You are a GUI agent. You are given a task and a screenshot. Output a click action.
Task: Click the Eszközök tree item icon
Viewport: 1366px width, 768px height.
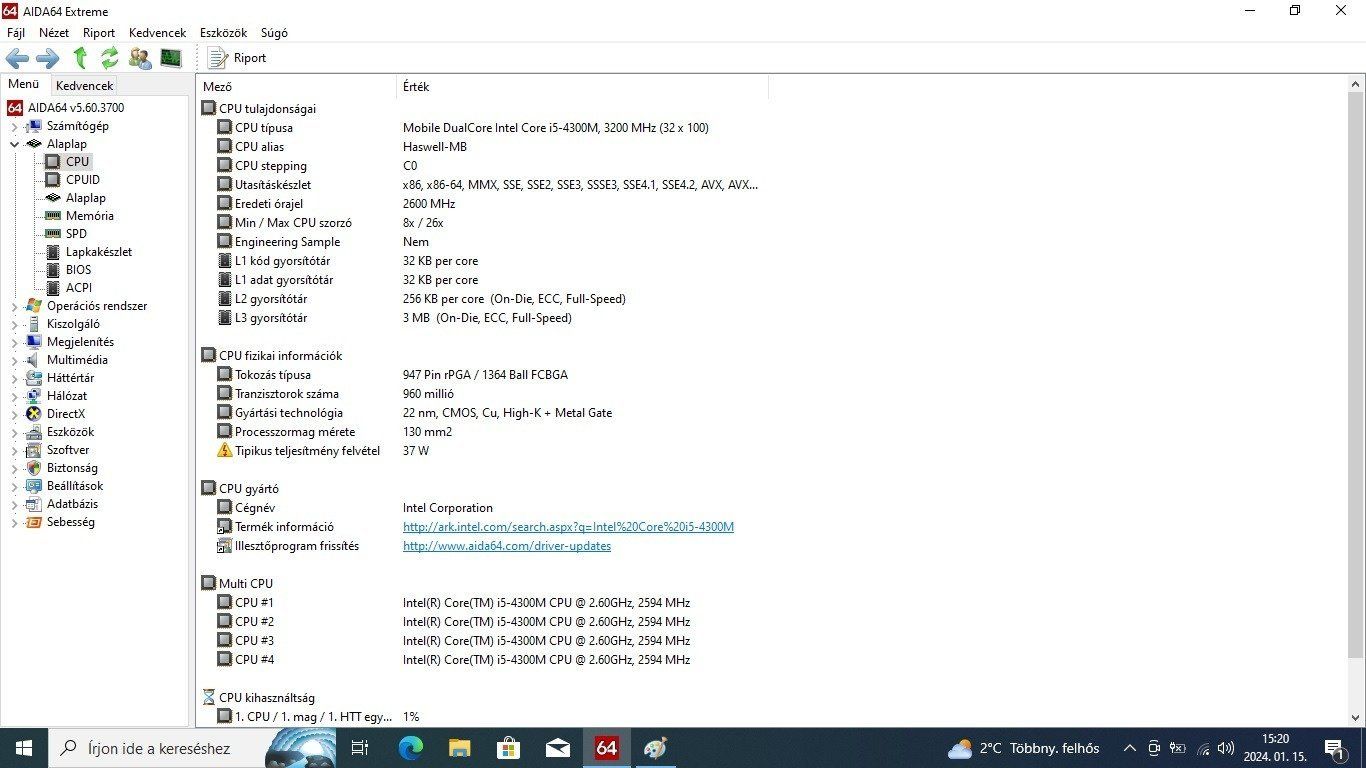[34, 432]
